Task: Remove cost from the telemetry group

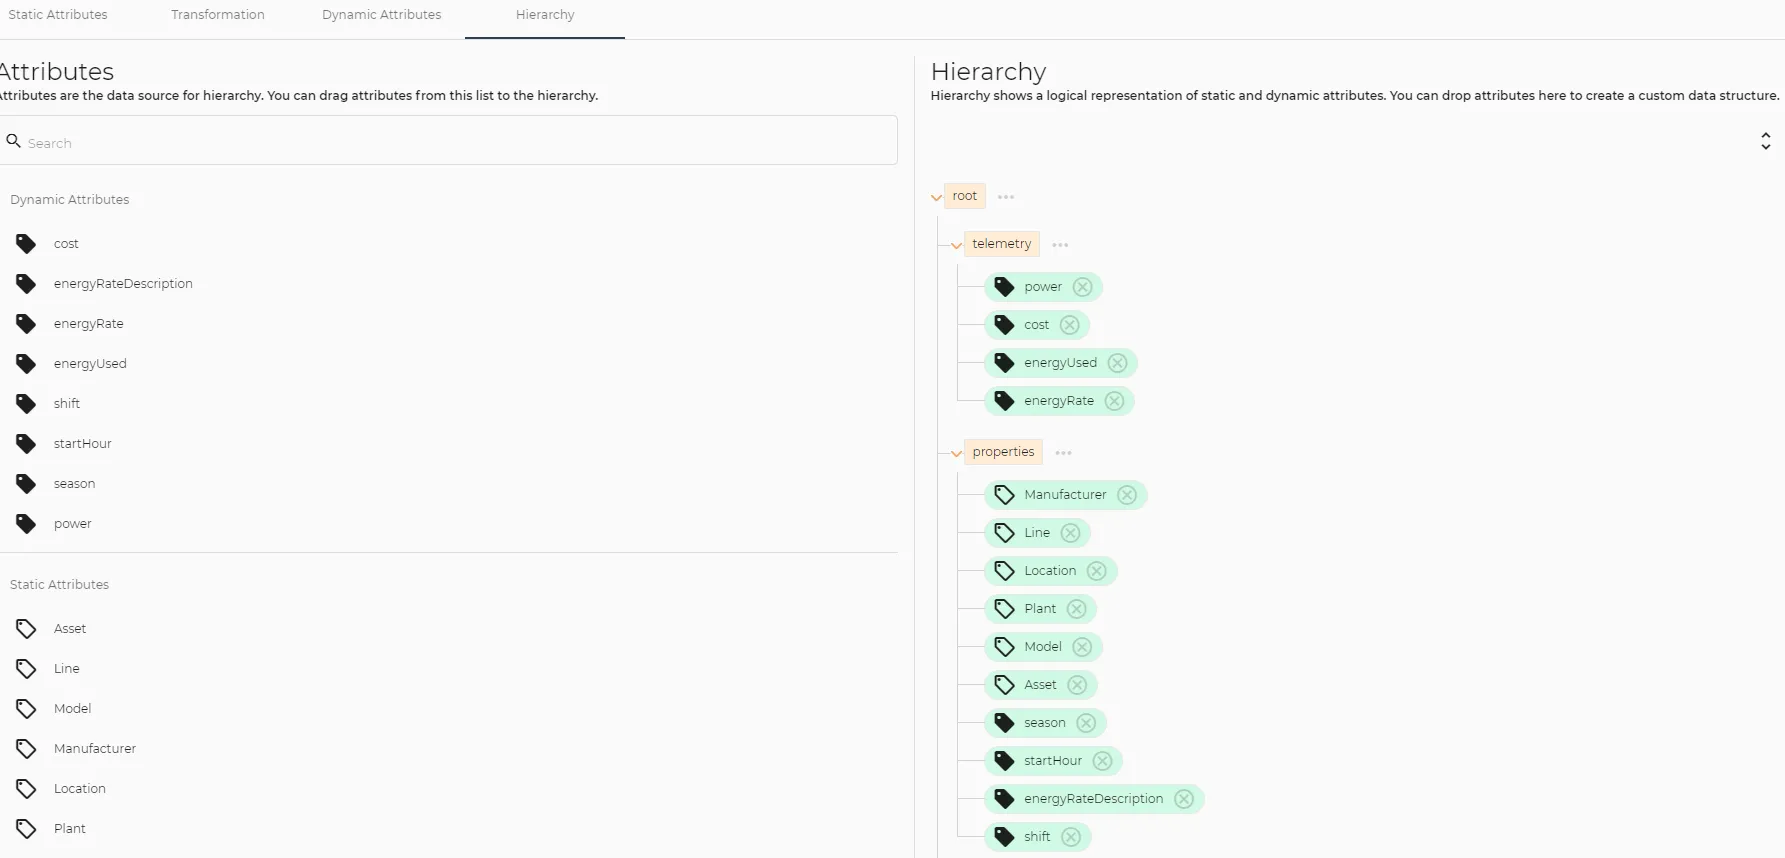Action: [x=1069, y=325]
